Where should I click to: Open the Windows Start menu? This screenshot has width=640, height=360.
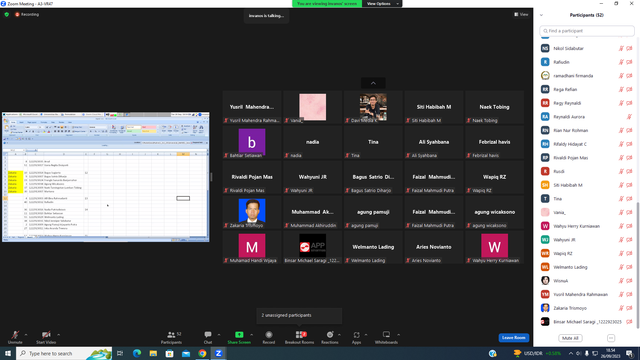coord(8,353)
